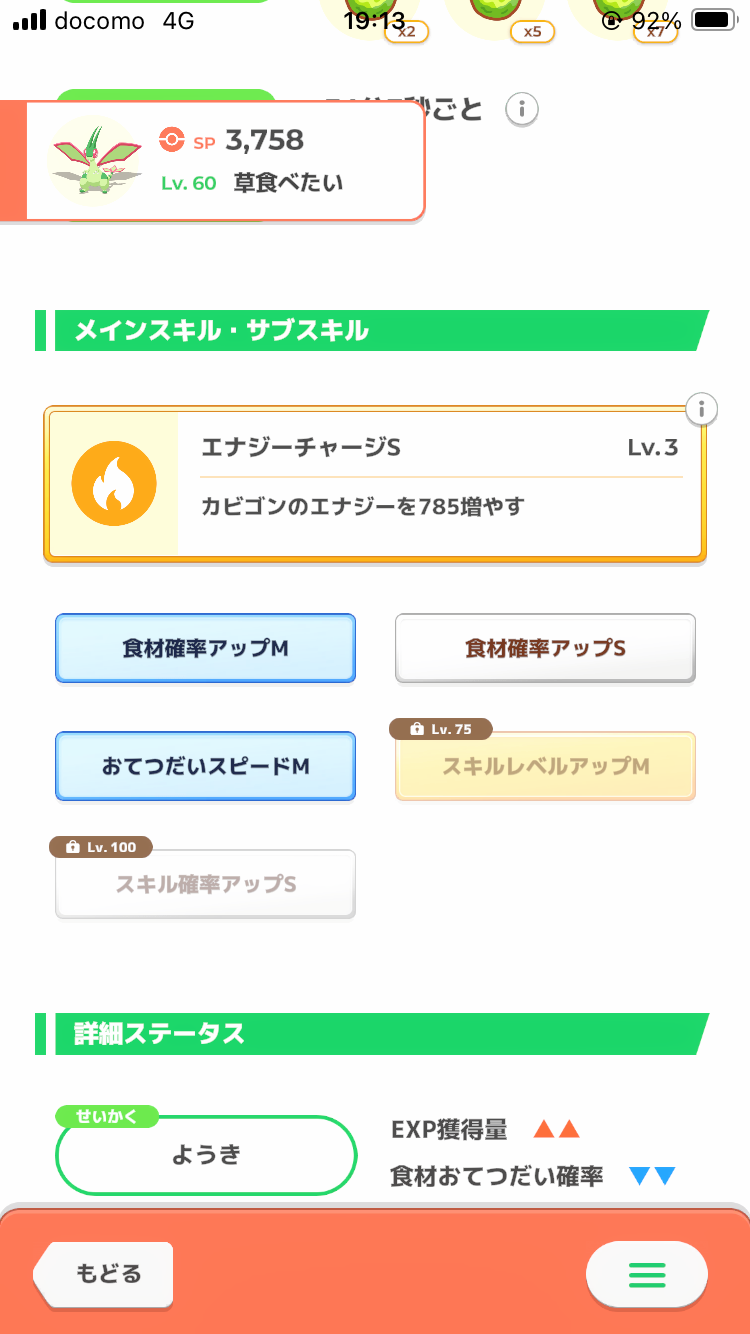Tap the battery indicator in the status bar
This screenshot has height=1334, width=750.
(x=712, y=20)
